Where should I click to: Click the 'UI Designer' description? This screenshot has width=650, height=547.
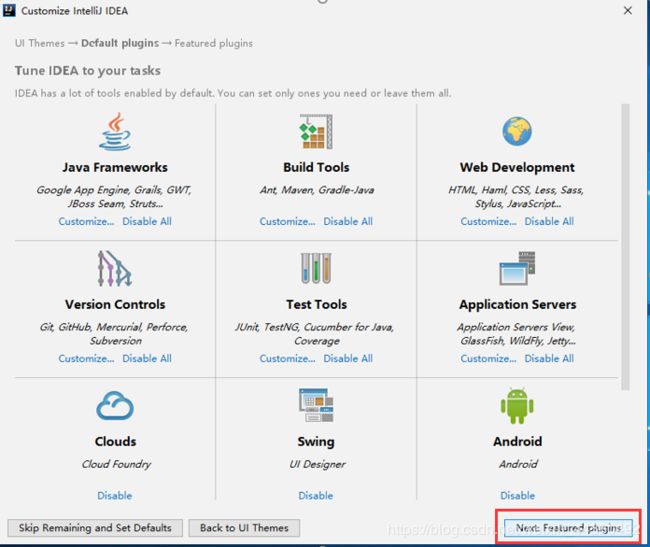pyautogui.click(x=317, y=464)
